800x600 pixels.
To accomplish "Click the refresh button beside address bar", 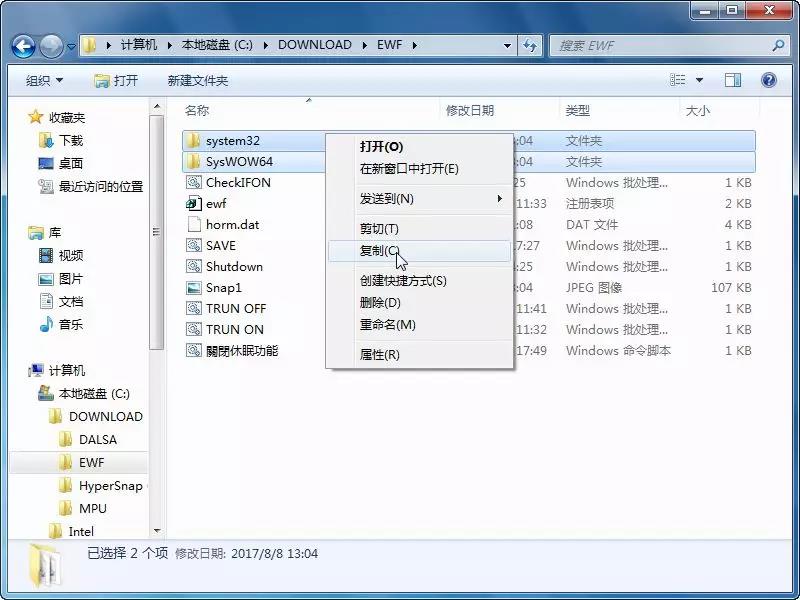I will [x=530, y=46].
